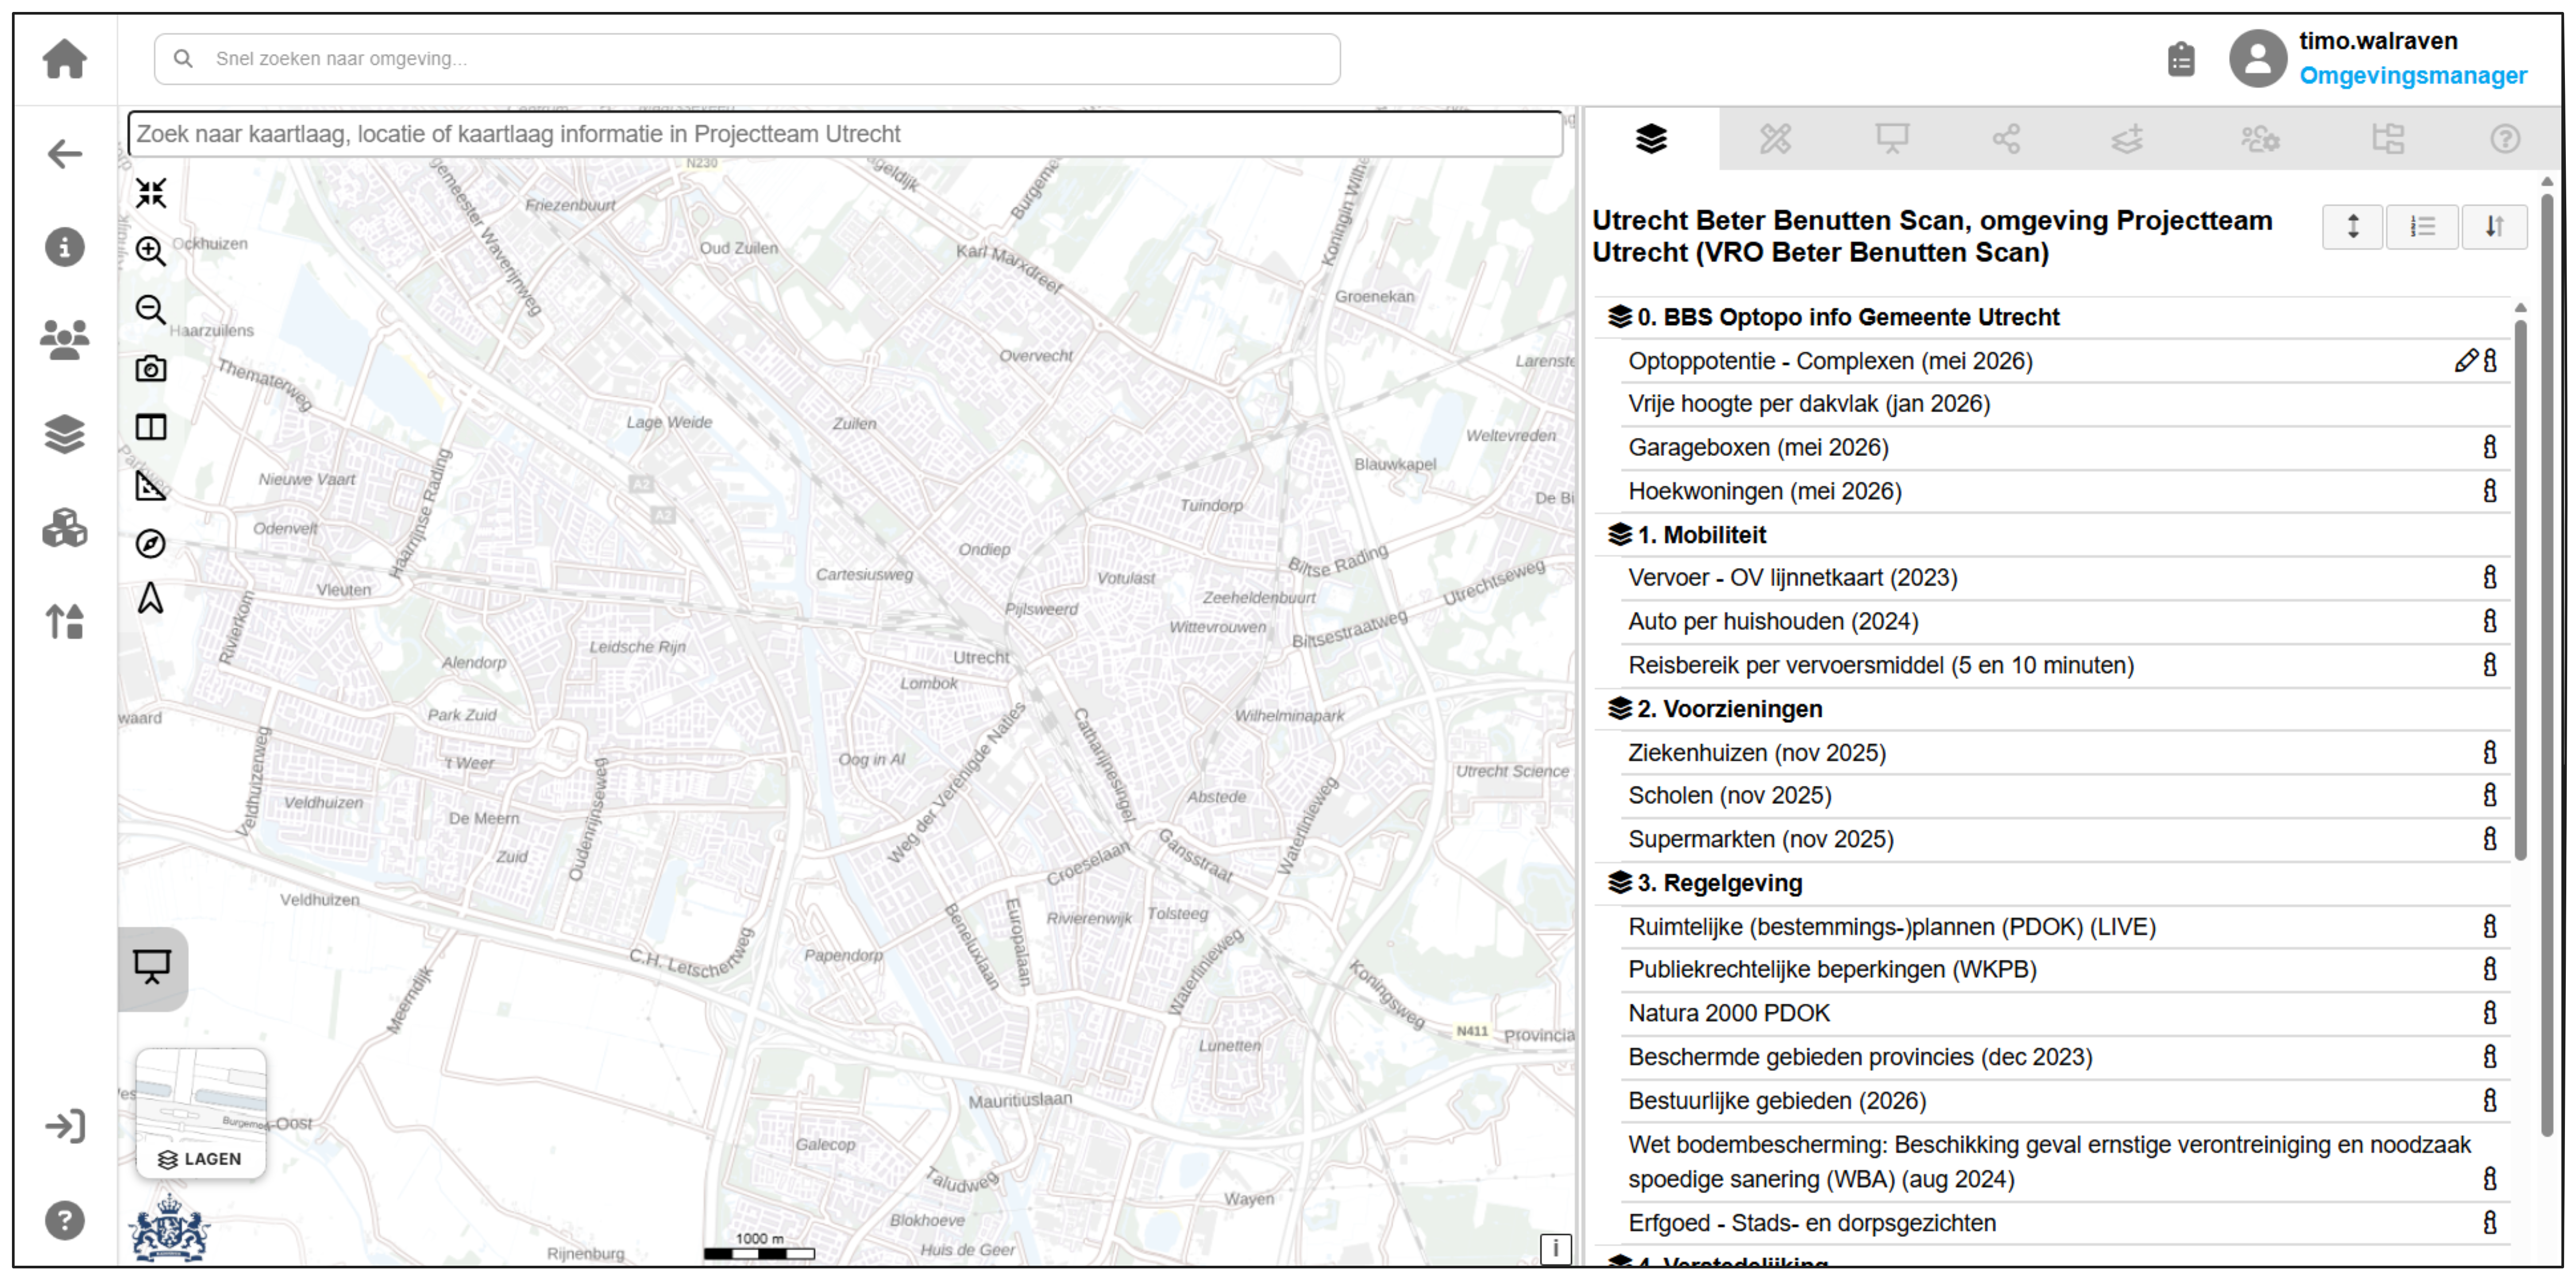
Task: Open the clipboard icon near user name
Action: [2181, 59]
